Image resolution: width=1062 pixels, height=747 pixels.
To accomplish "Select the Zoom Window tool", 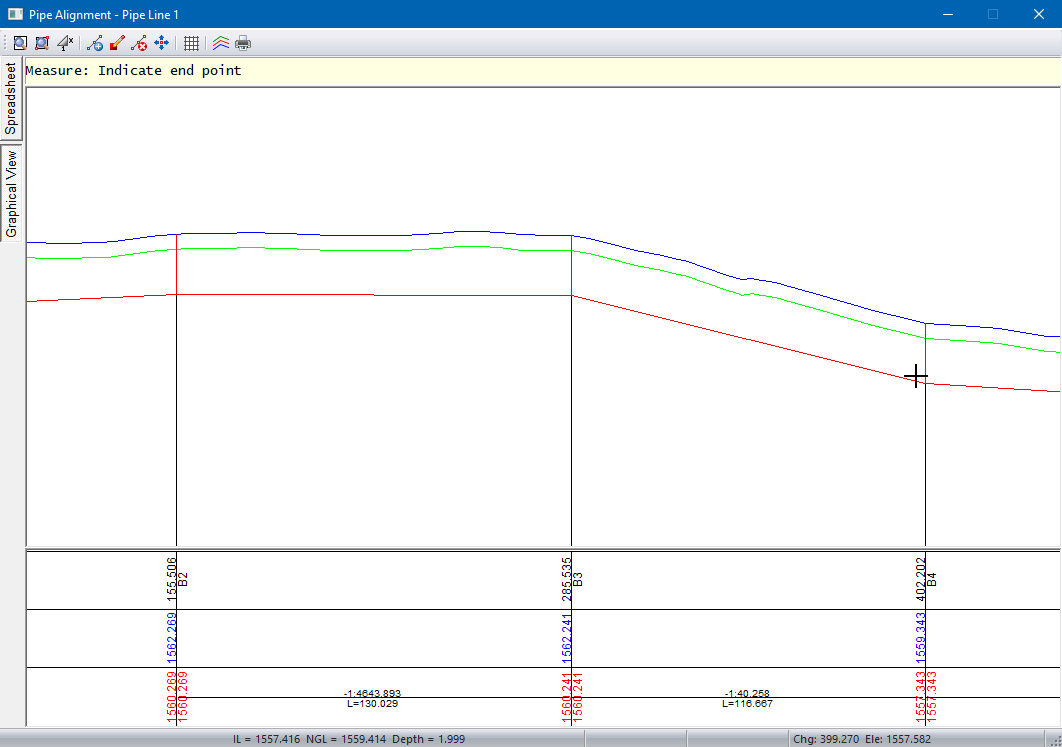I will coord(42,43).
